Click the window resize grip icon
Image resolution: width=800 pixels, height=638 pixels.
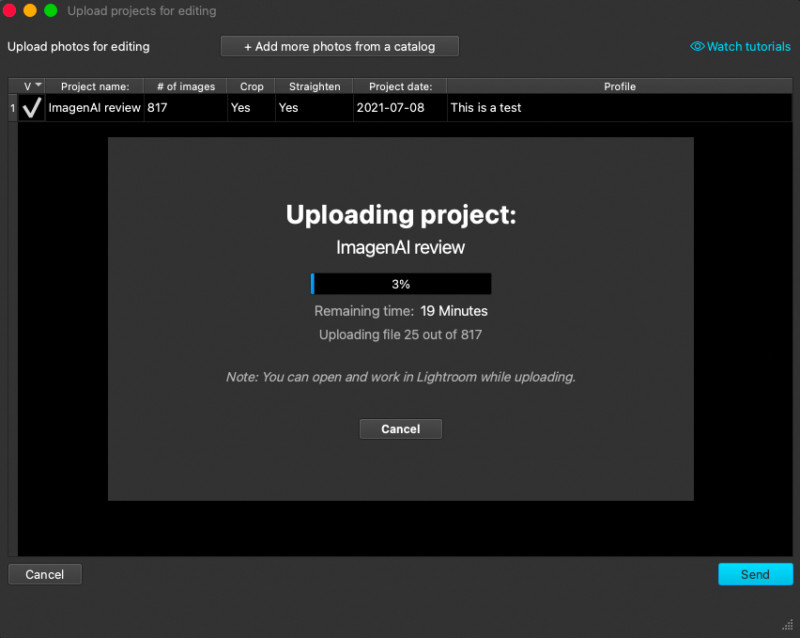788,625
